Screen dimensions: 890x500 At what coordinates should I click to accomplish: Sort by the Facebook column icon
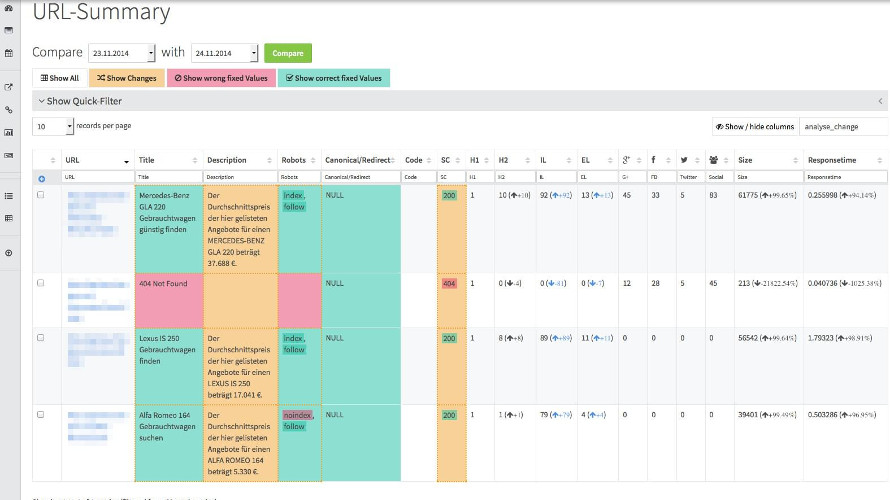pos(653,160)
